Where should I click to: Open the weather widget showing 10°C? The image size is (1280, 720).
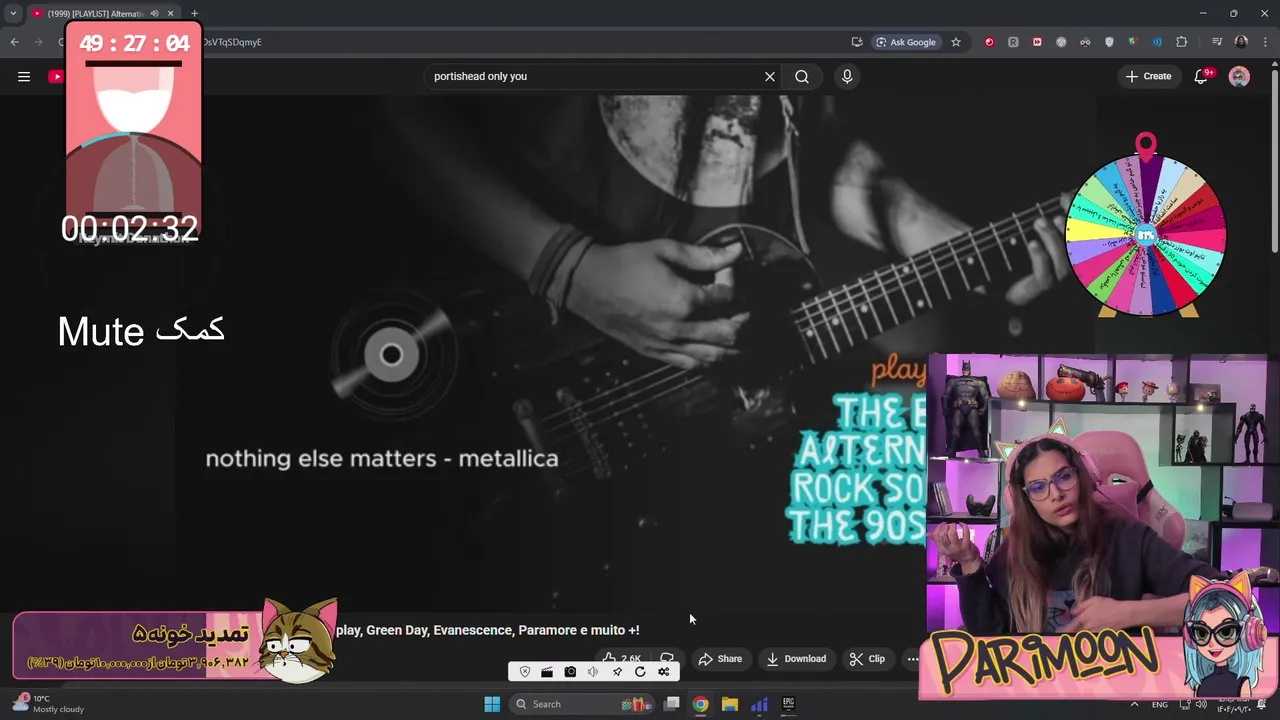[x=48, y=704]
